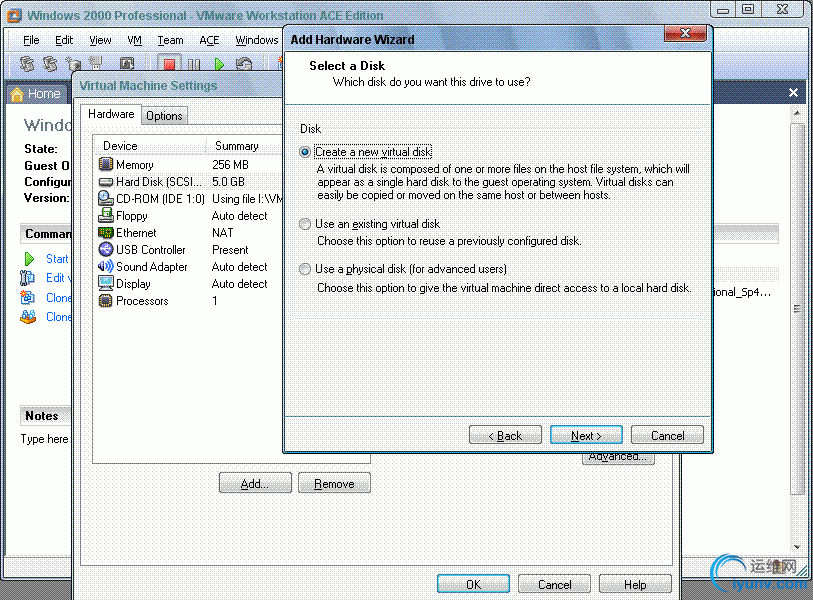The image size is (813, 600).
Task: Click the USB plug device toolbar icon
Action: (95, 63)
